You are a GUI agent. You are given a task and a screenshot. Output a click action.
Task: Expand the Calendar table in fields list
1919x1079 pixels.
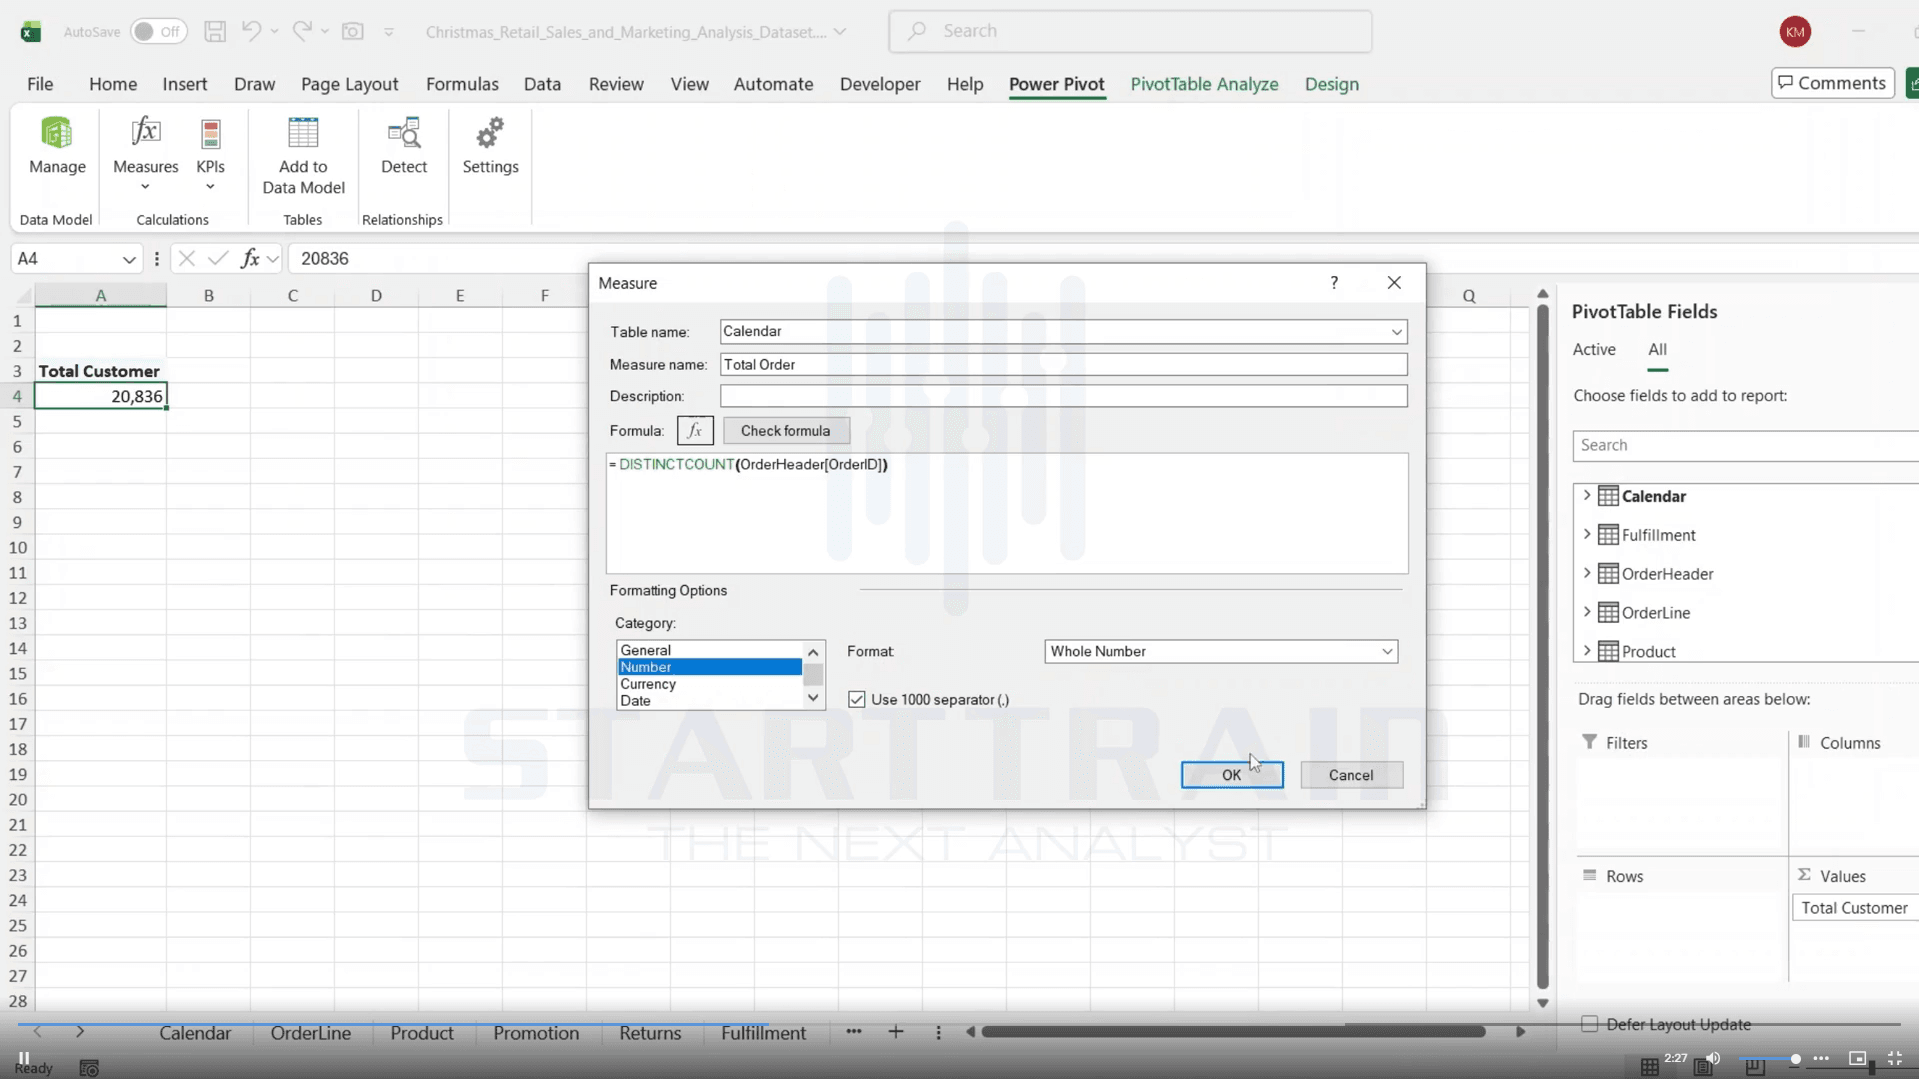(1586, 496)
